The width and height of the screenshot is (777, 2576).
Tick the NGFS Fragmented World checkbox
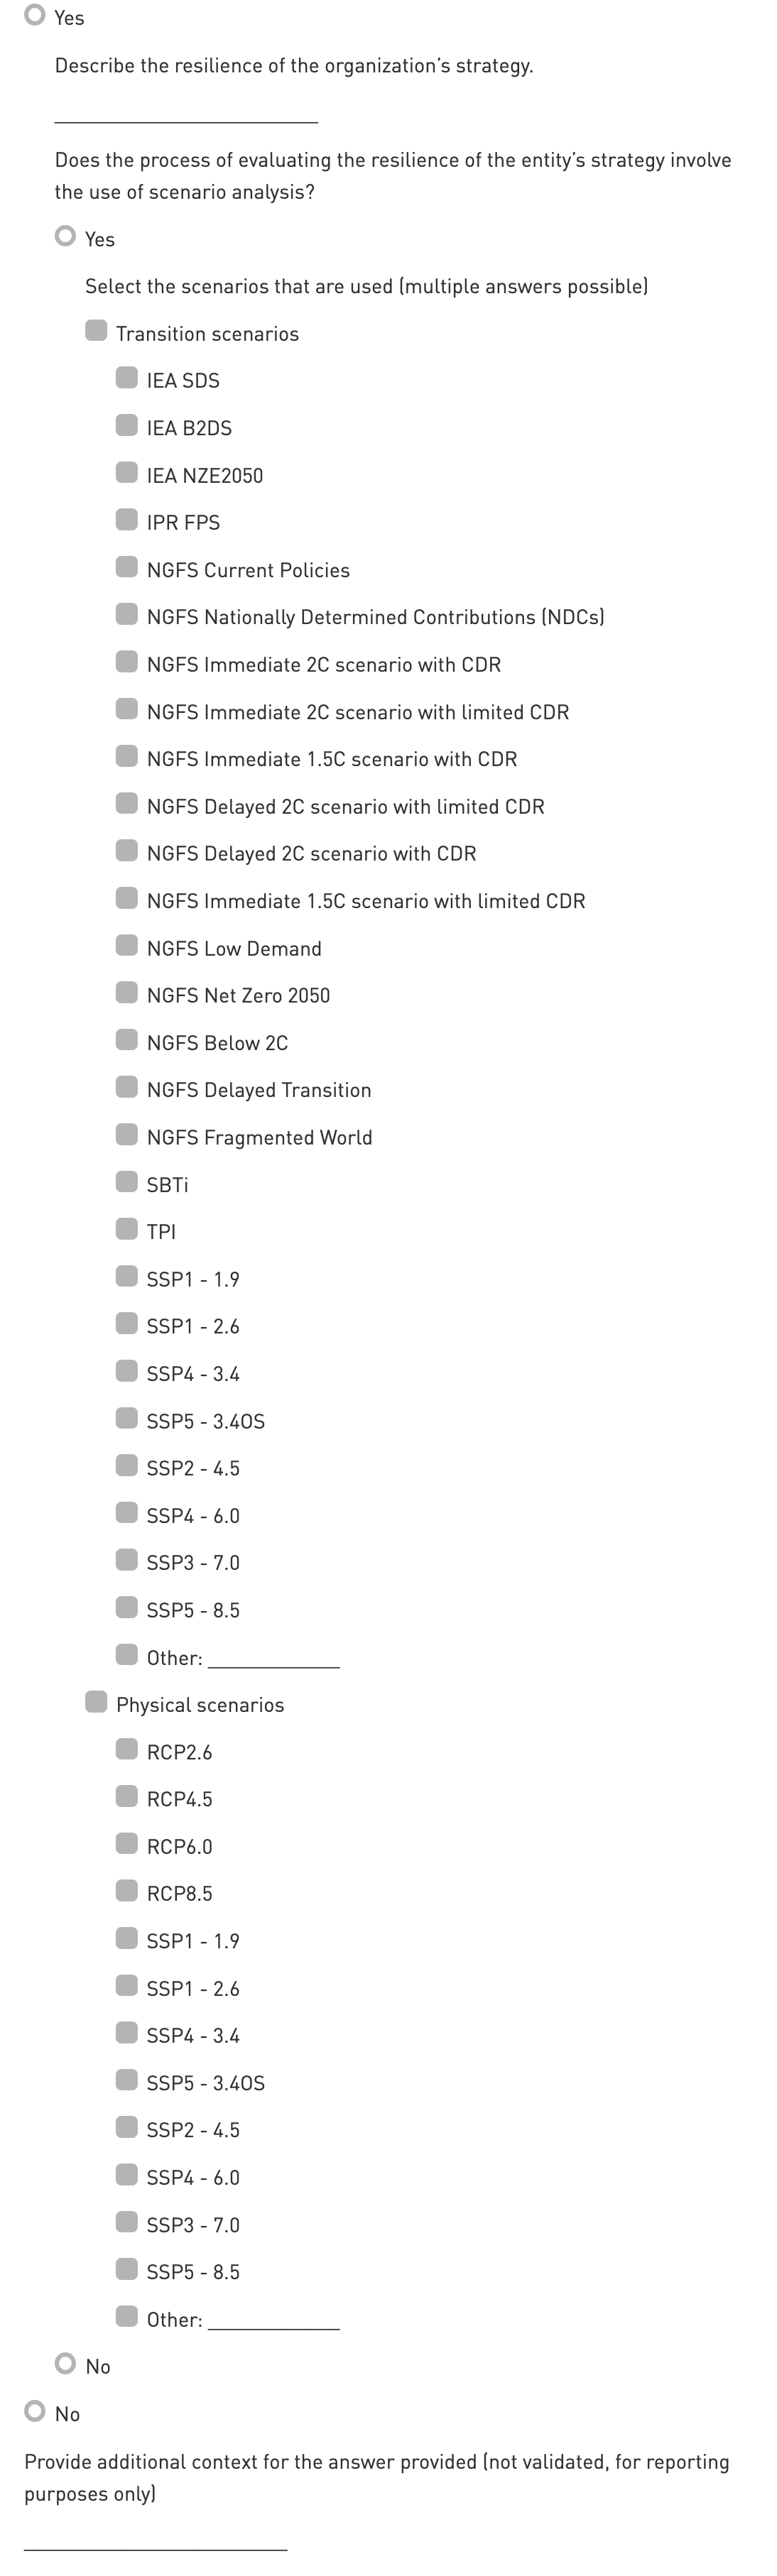pos(126,1135)
